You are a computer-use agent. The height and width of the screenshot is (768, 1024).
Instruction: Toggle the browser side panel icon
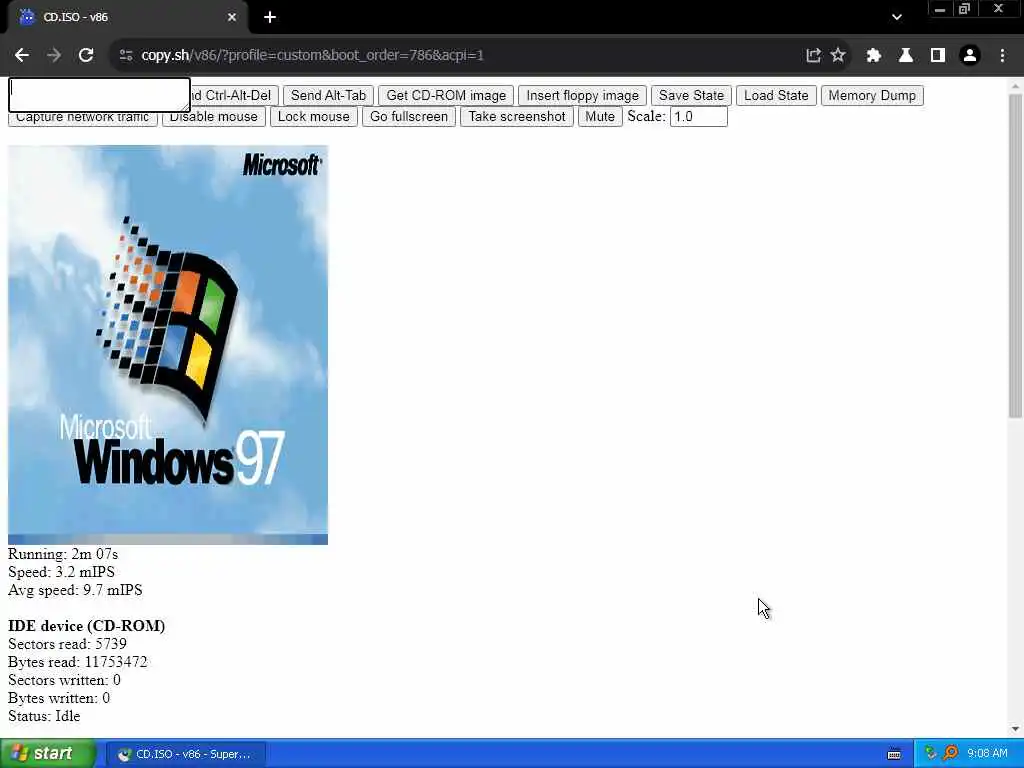[x=938, y=56]
